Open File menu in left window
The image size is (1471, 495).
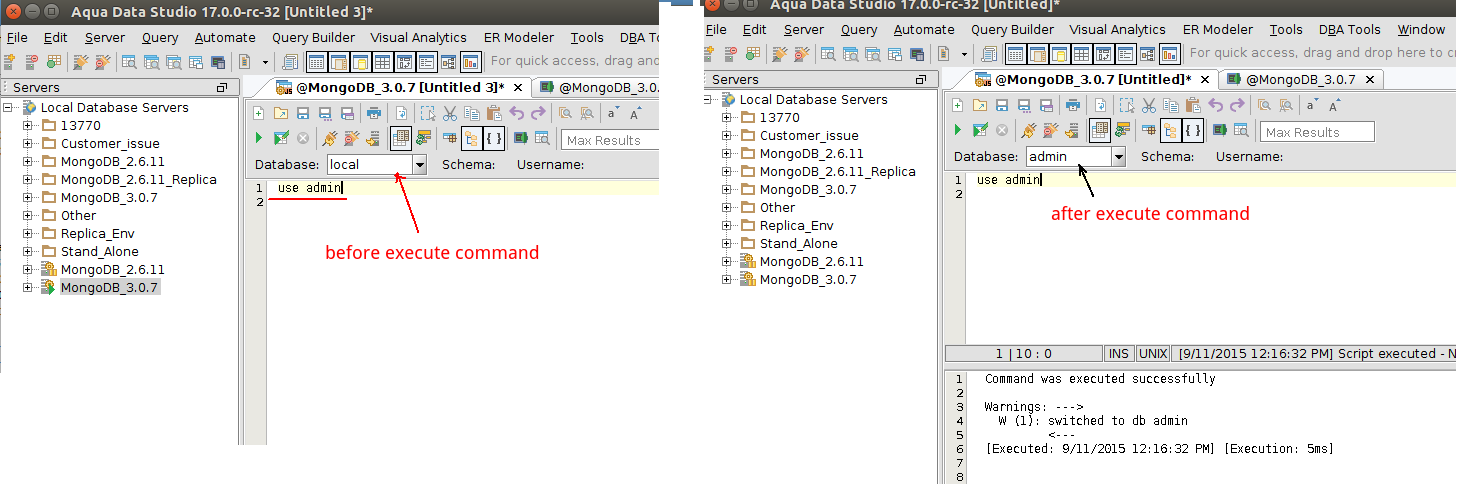tap(17, 37)
